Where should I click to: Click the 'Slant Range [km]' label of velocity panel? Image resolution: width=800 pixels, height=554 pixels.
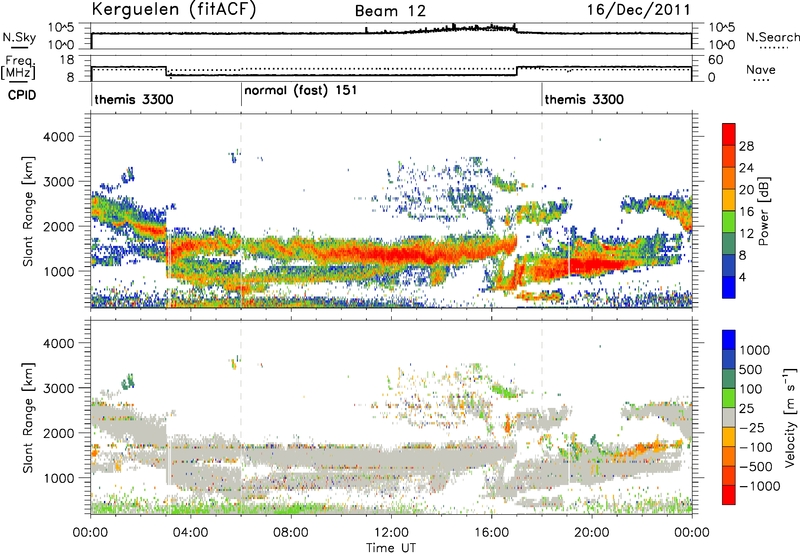[28, 417]
